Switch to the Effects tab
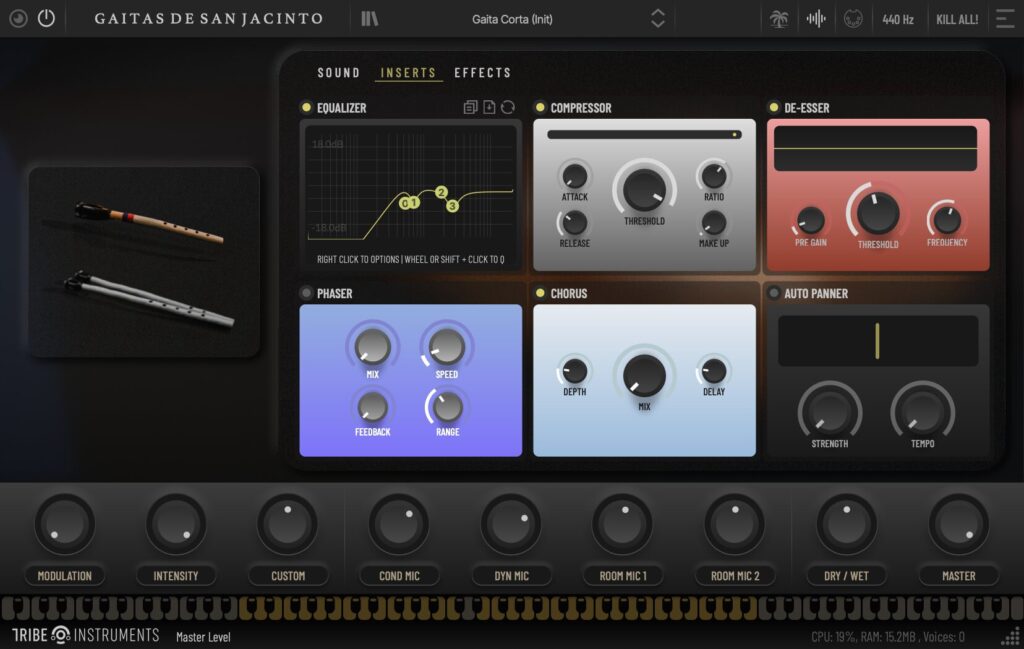This screenshot has height=649, width=1024. 483,72
